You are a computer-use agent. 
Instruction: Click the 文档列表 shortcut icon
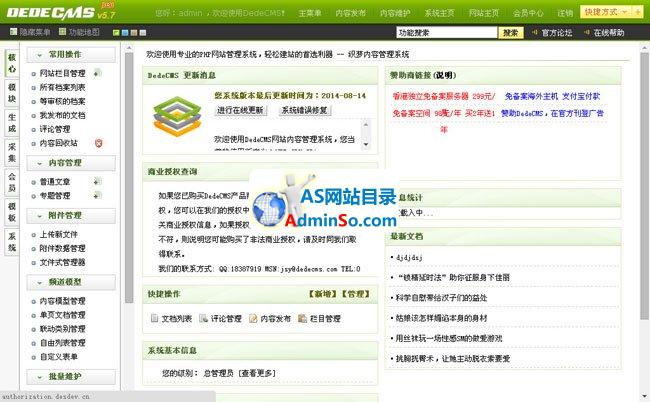click(x=155, y=318)
